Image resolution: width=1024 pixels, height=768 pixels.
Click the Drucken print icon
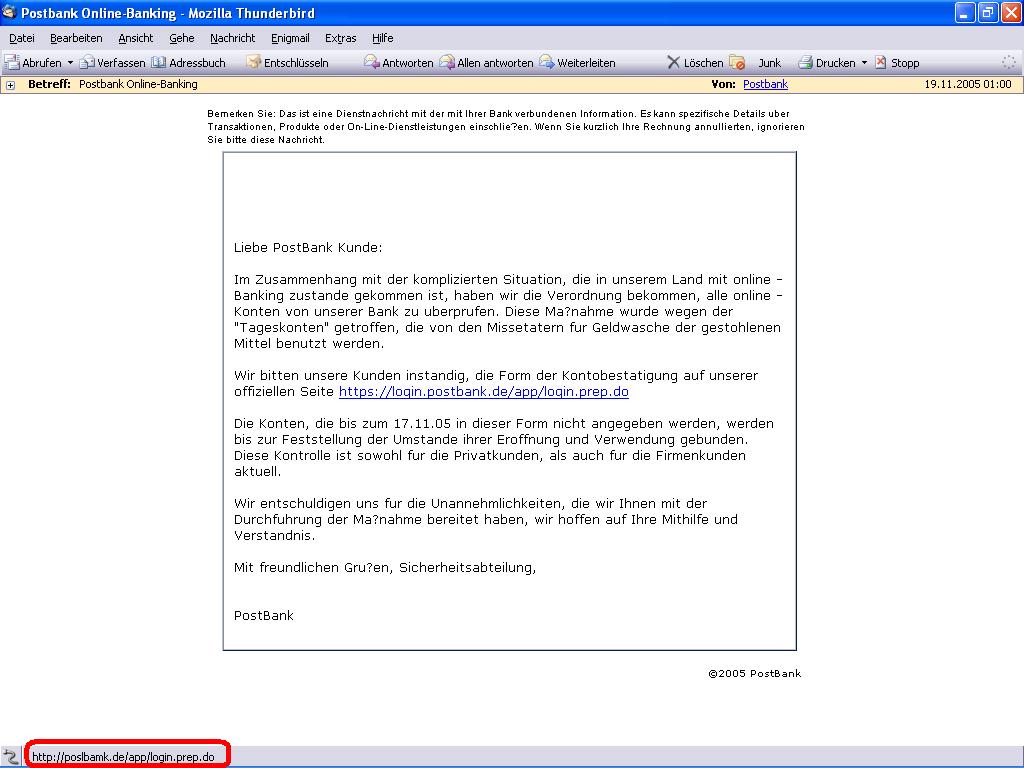805,63
